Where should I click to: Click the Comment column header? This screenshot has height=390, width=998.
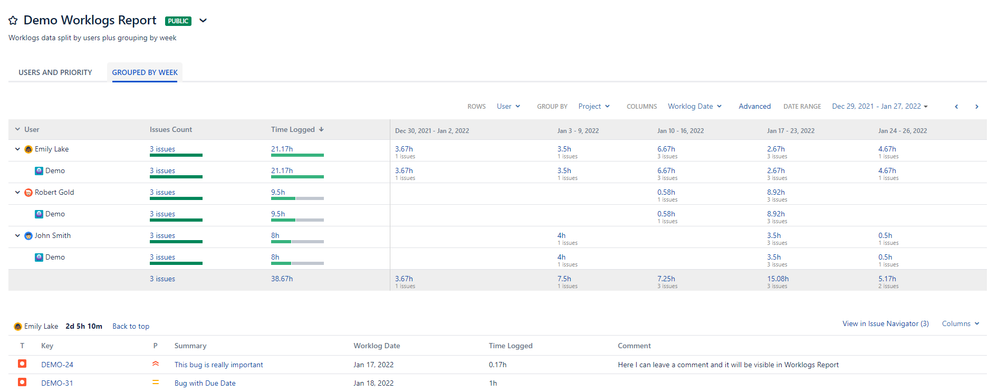634,346
